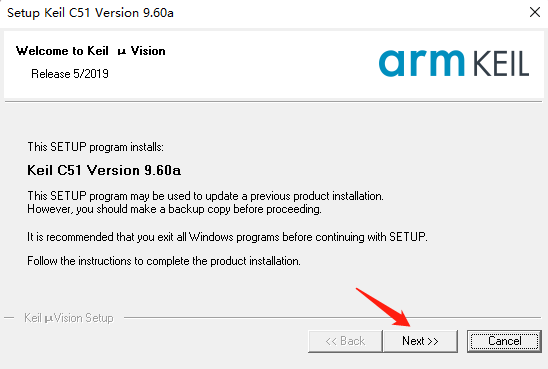Click the separator line beneath the welcome banner
Image resolution: width=548 pixels, height=369 pixels.
coord(274,102)
